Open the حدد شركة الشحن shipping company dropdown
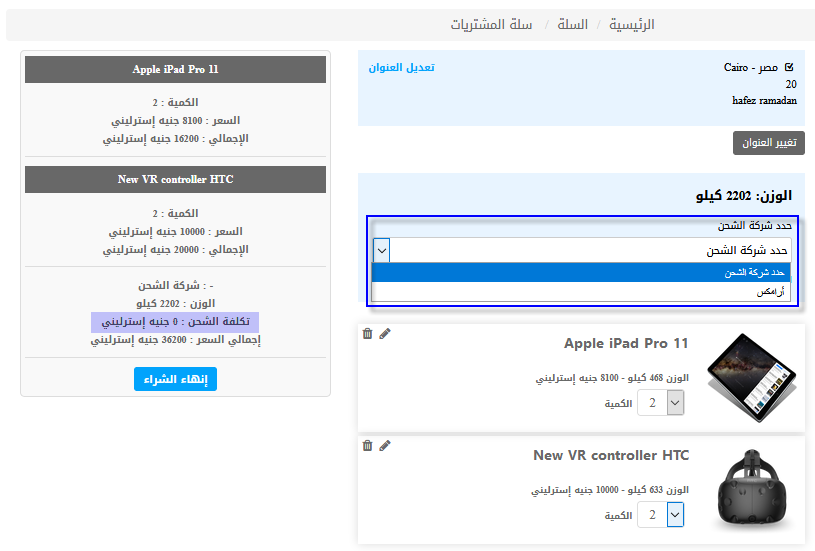Viewport: 815px width, 551px height. tap(582, 251)
